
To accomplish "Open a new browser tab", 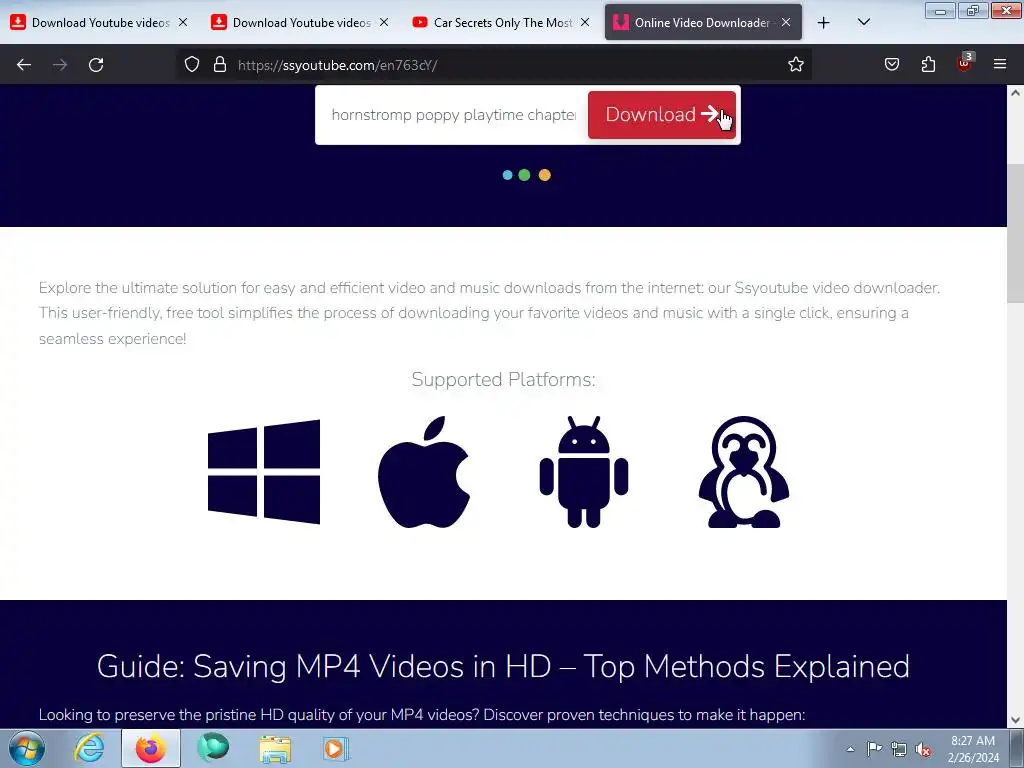I will (824, 23).
